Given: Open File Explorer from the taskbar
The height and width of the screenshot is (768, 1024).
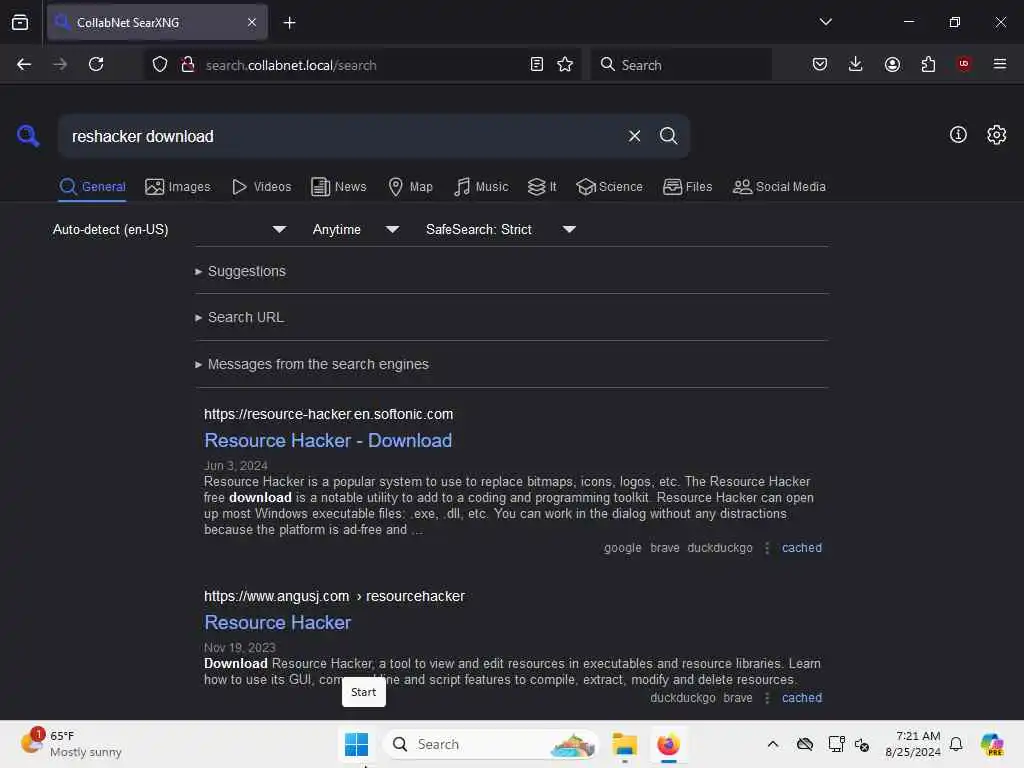Looking at the screenshot, I should tap(624, 744).
